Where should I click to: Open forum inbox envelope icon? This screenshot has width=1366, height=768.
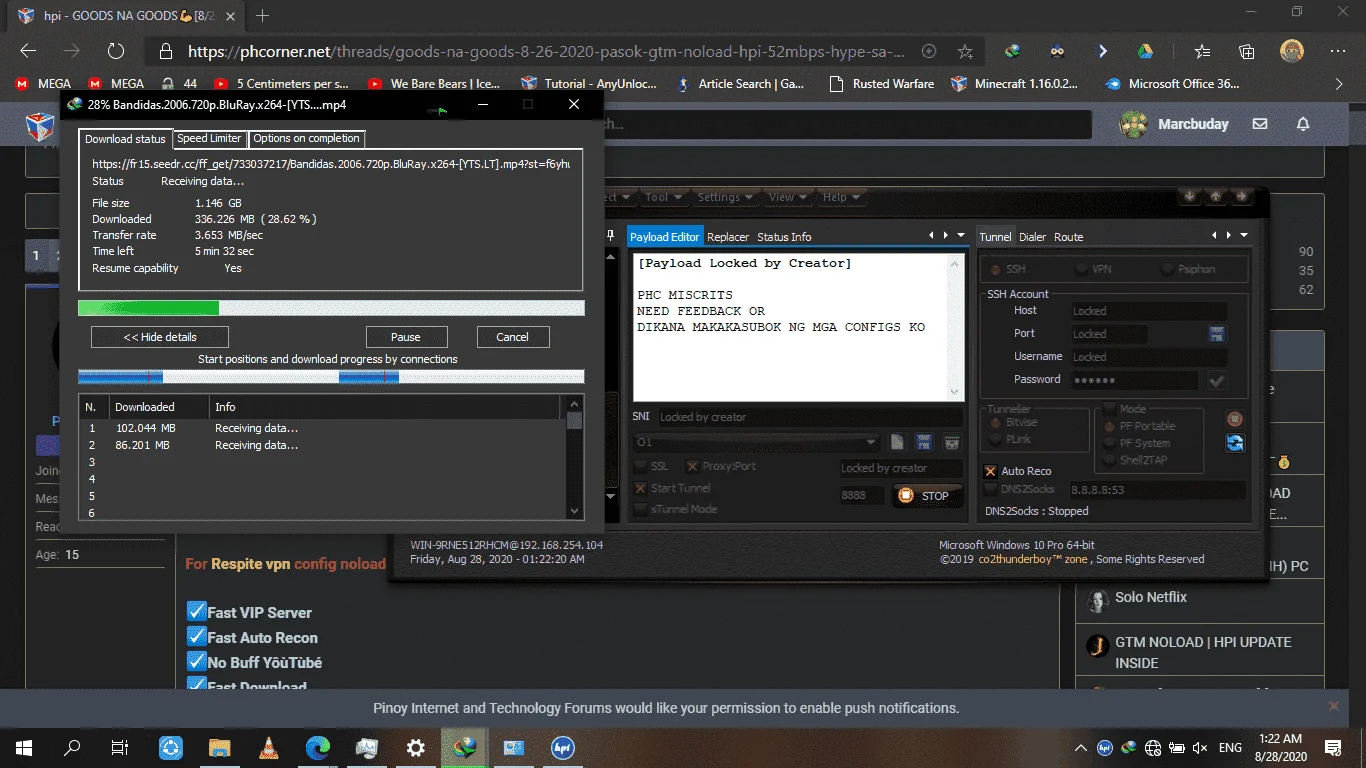tap(1260, 124)
